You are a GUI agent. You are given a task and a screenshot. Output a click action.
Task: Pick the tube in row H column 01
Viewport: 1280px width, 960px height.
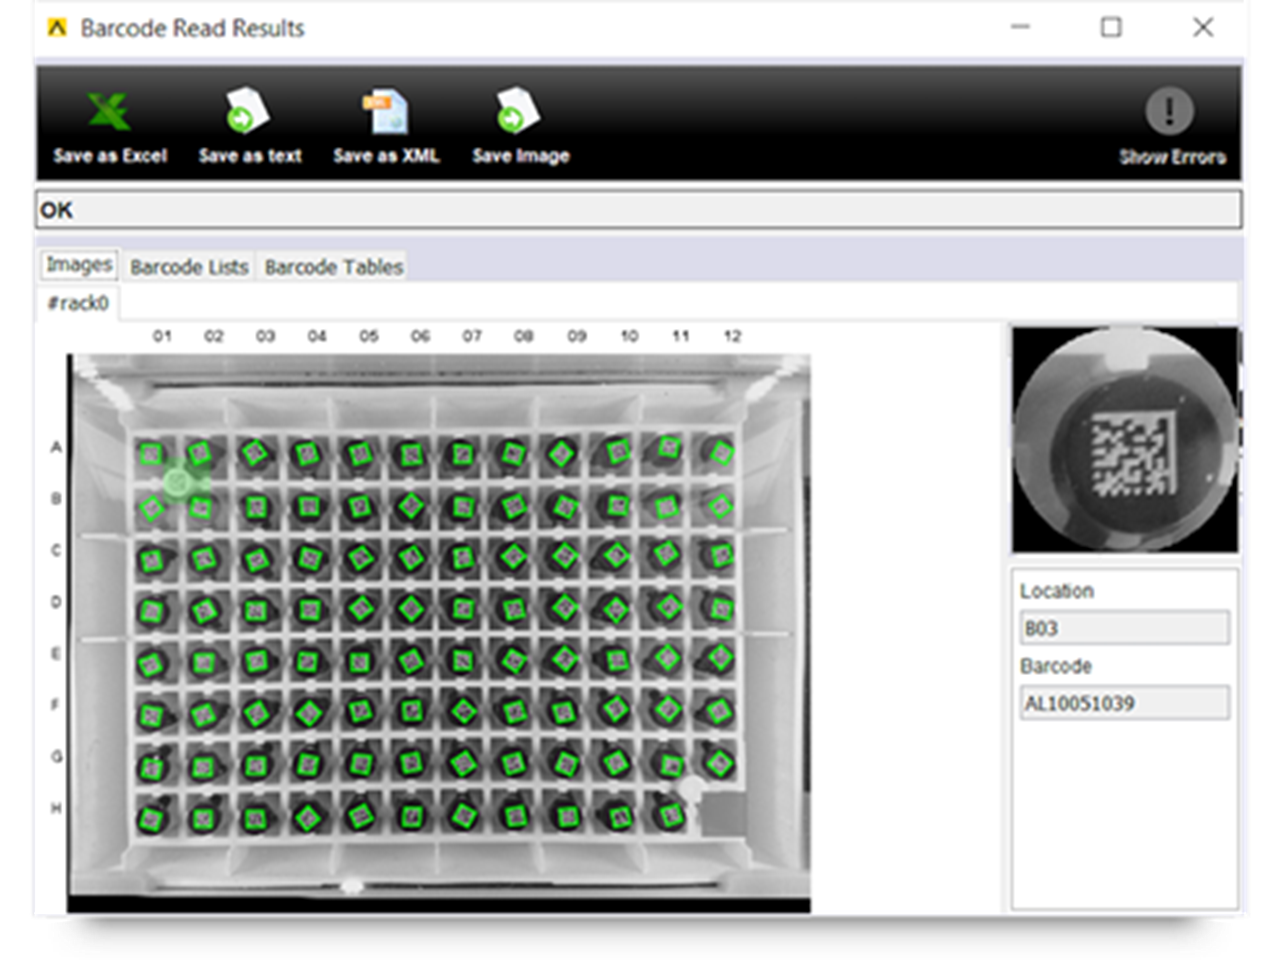(x=151, y=819)
